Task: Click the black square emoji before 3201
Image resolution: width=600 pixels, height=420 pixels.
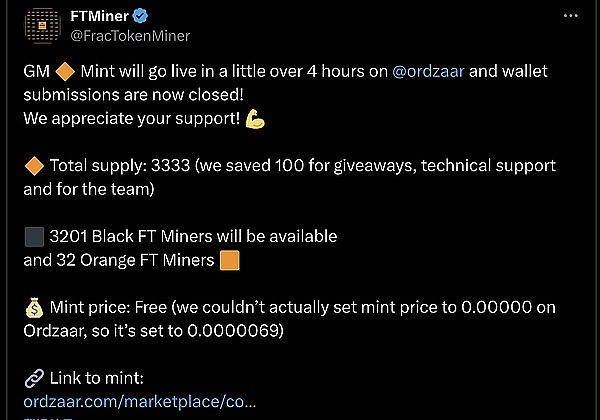Action: click(x=33, y=237)
